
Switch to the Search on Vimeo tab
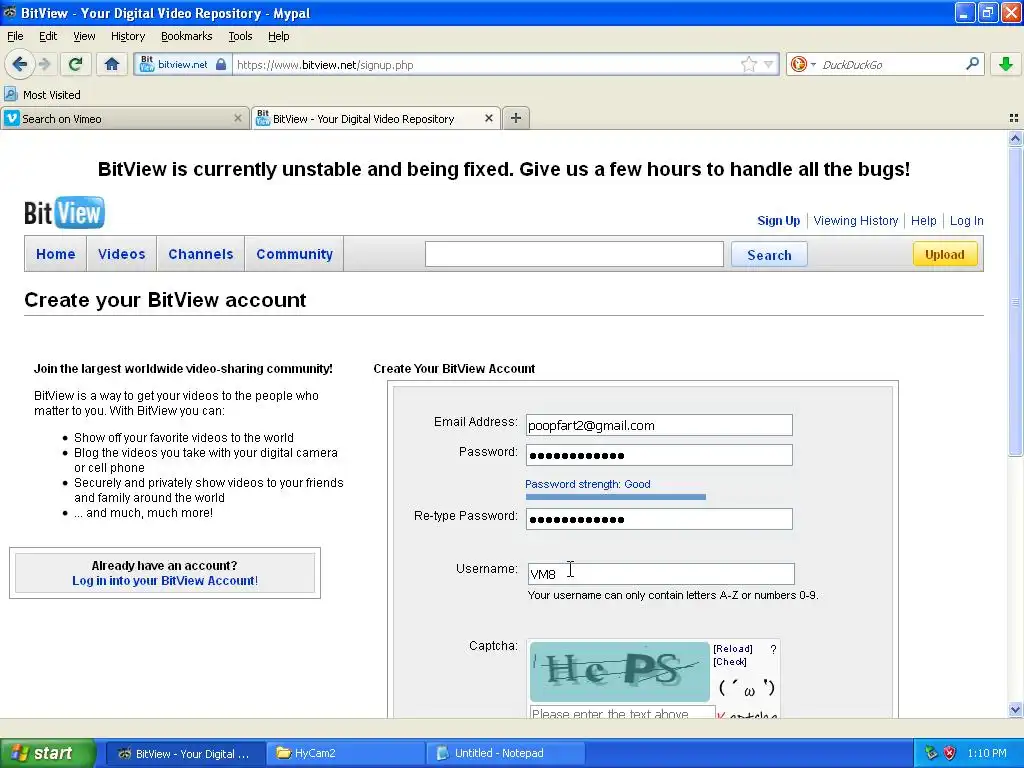(125, 118)
